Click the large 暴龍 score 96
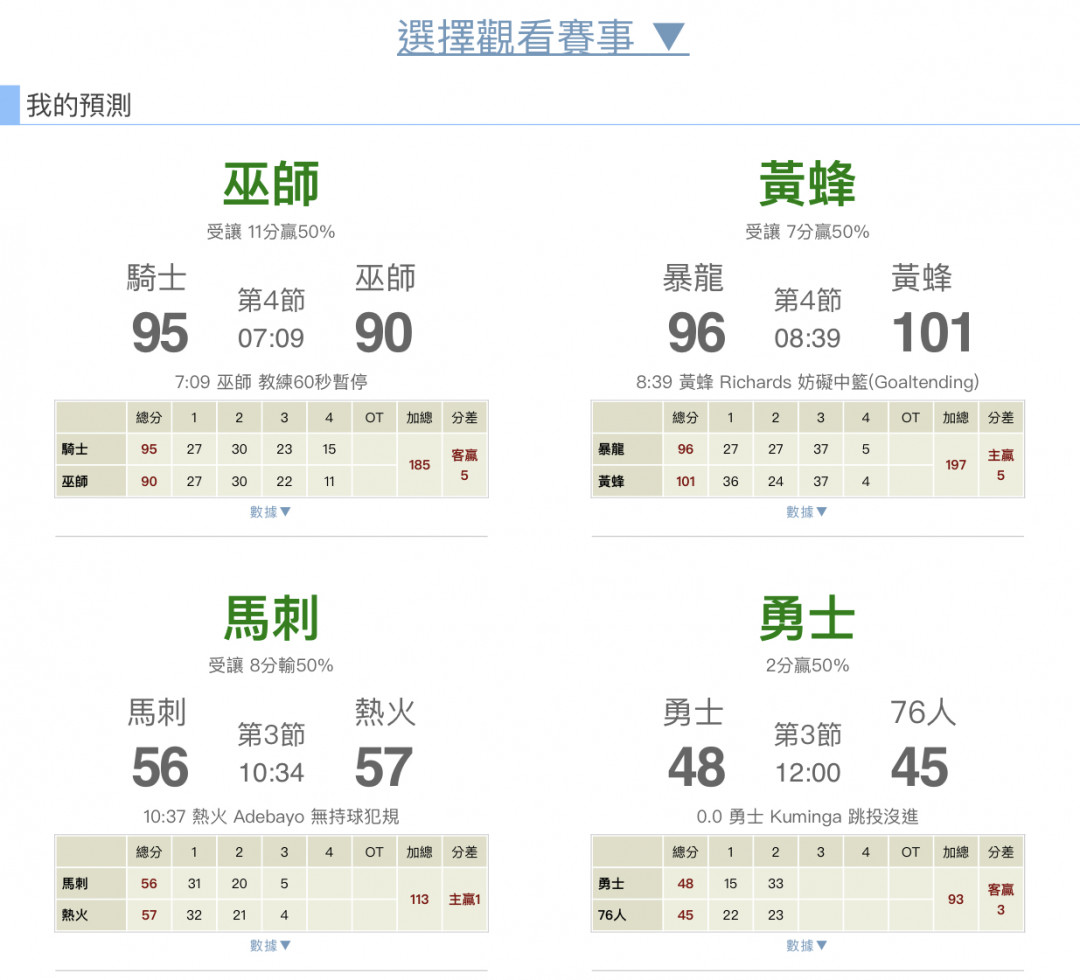Screen dimensions: 1080x980 click(696, 333)
